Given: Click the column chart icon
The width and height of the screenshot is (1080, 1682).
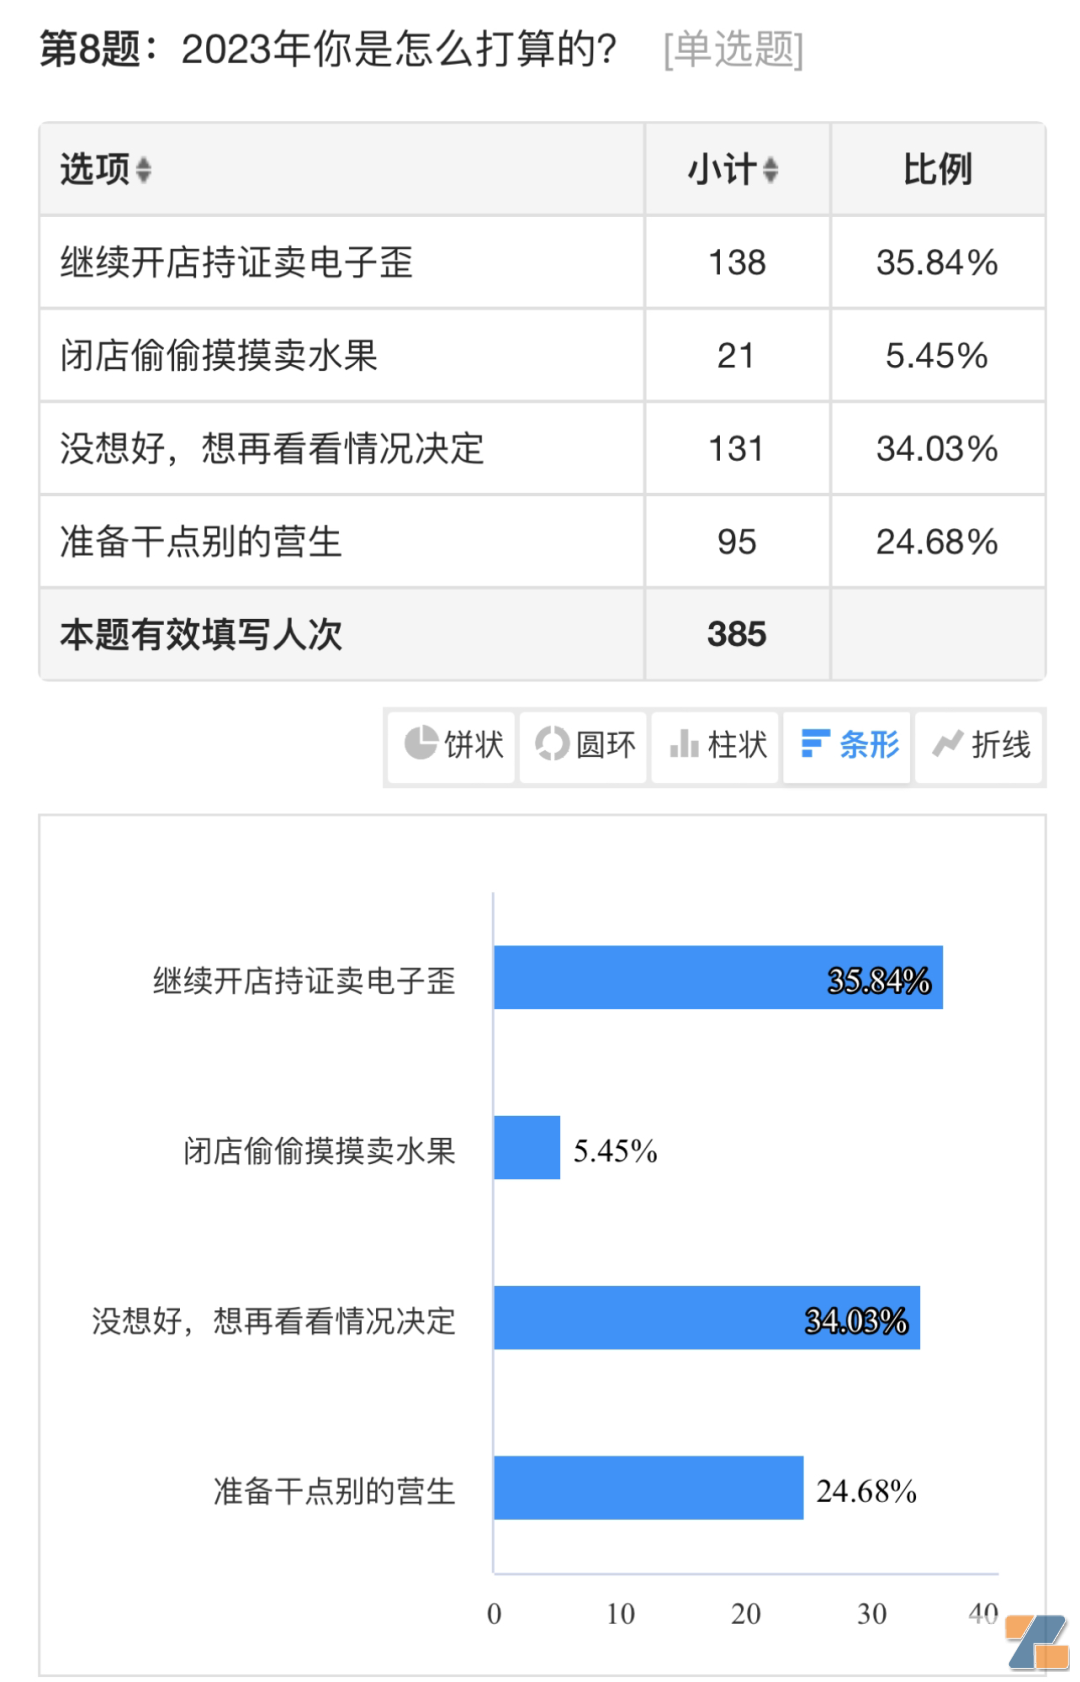Looking at the screenshot, I should click(684, 743).
